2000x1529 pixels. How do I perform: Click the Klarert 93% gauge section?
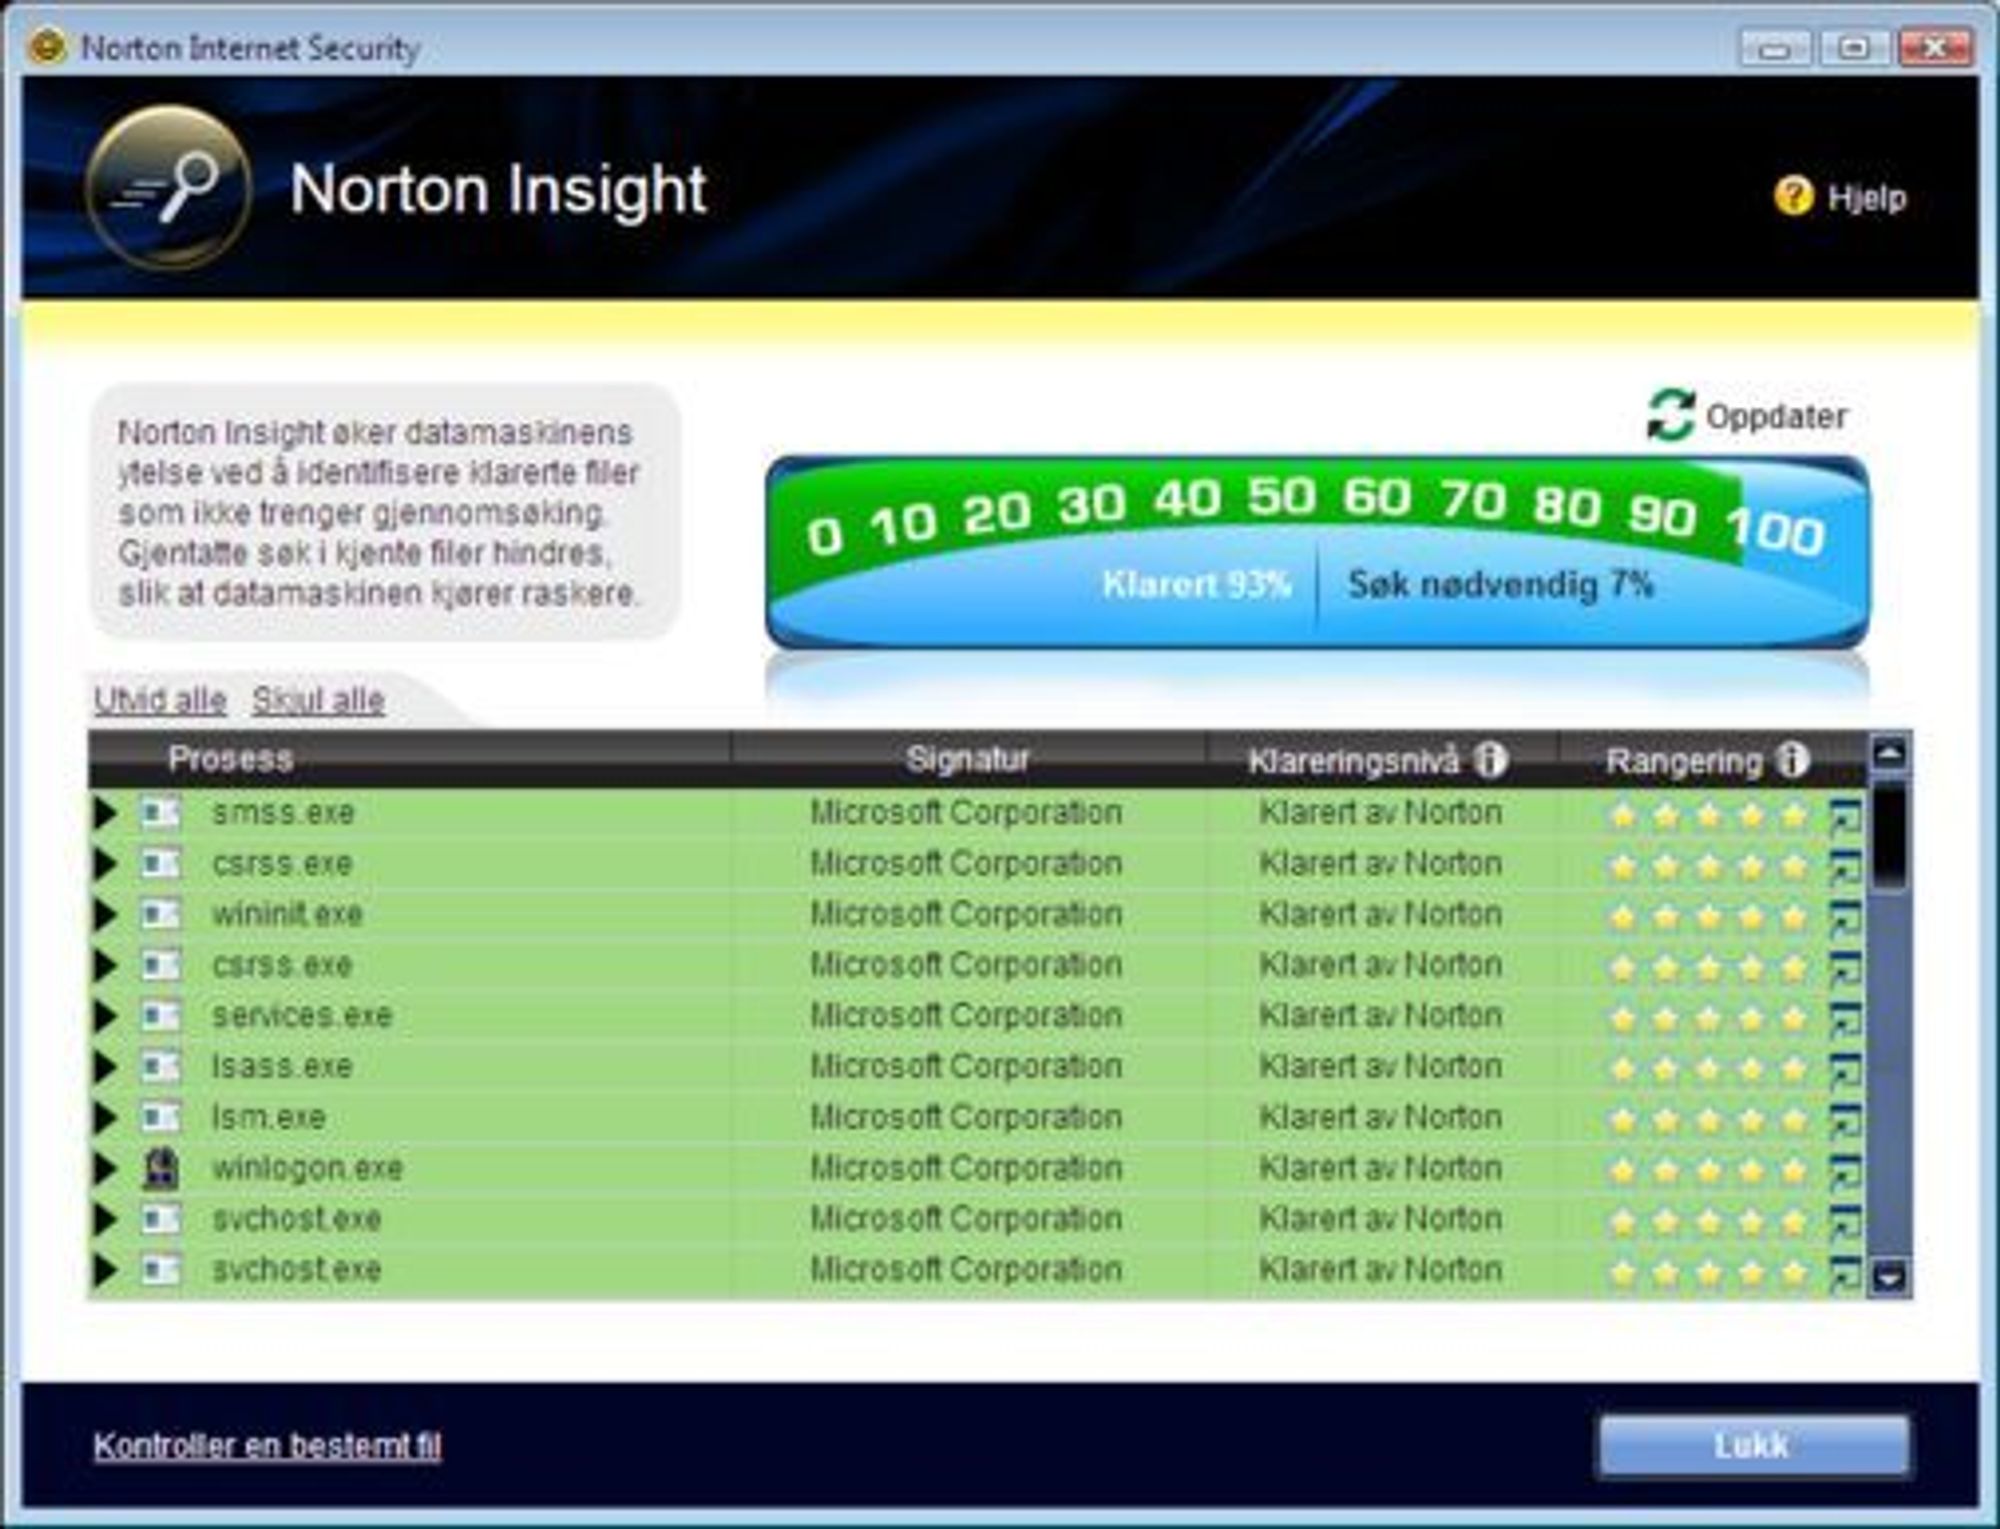[1196, 584]
